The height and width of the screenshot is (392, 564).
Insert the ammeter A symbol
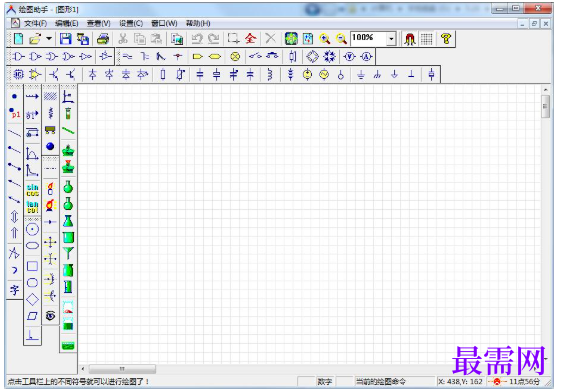coord(366,56)
